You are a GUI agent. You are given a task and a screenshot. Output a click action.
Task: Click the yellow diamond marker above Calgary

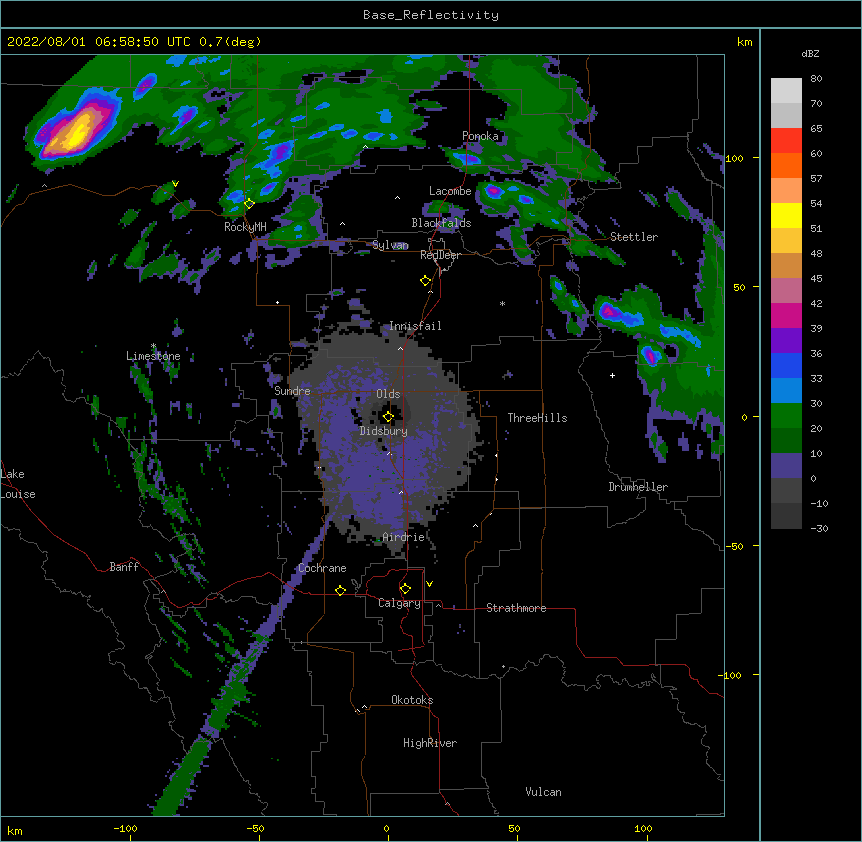405,589
